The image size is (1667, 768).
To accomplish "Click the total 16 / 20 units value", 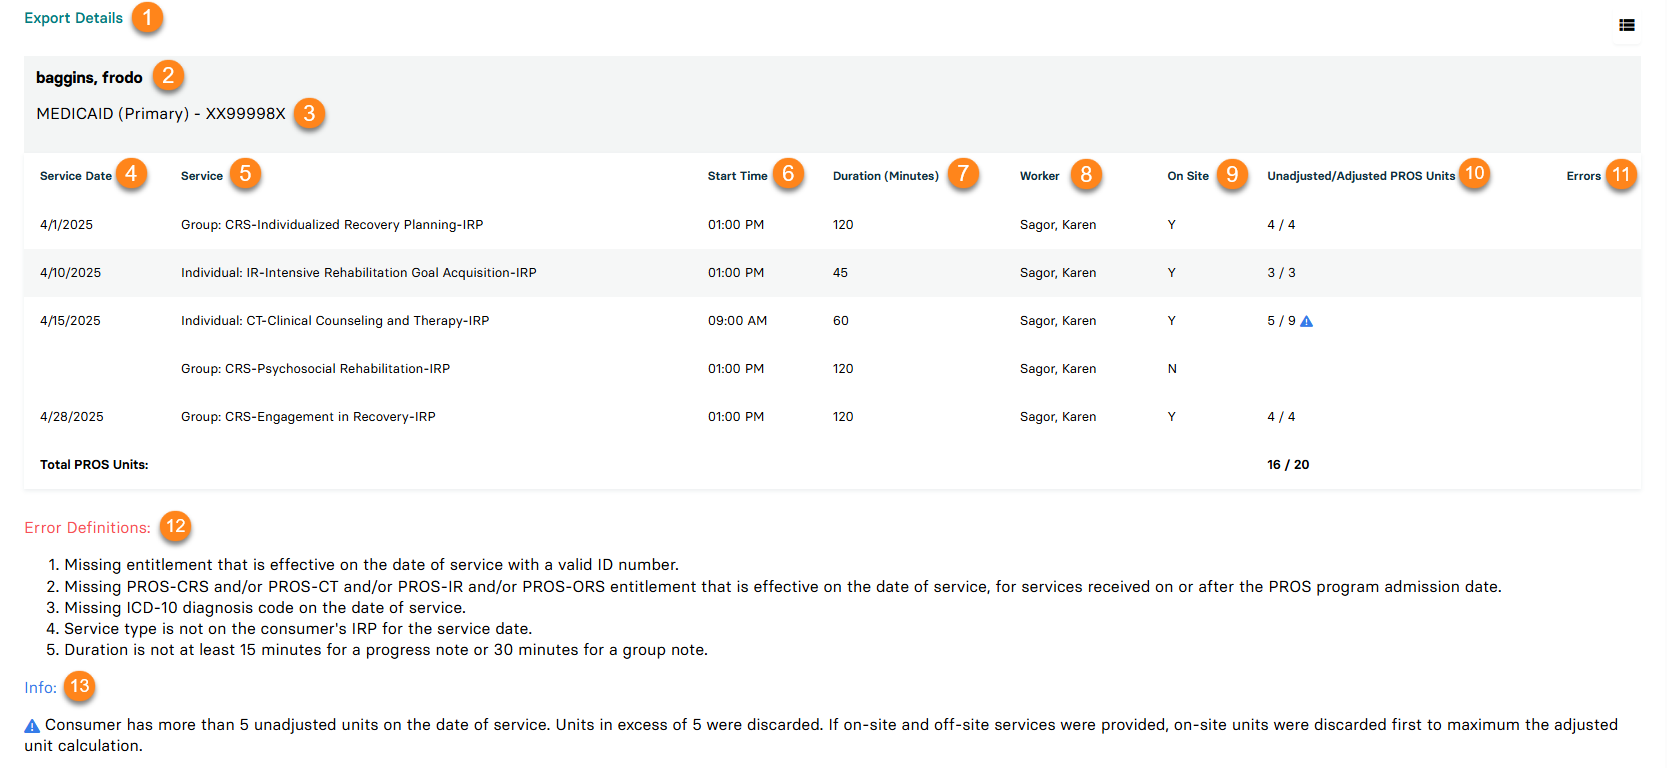I will pyautogui.click(x=1288, y=465).
